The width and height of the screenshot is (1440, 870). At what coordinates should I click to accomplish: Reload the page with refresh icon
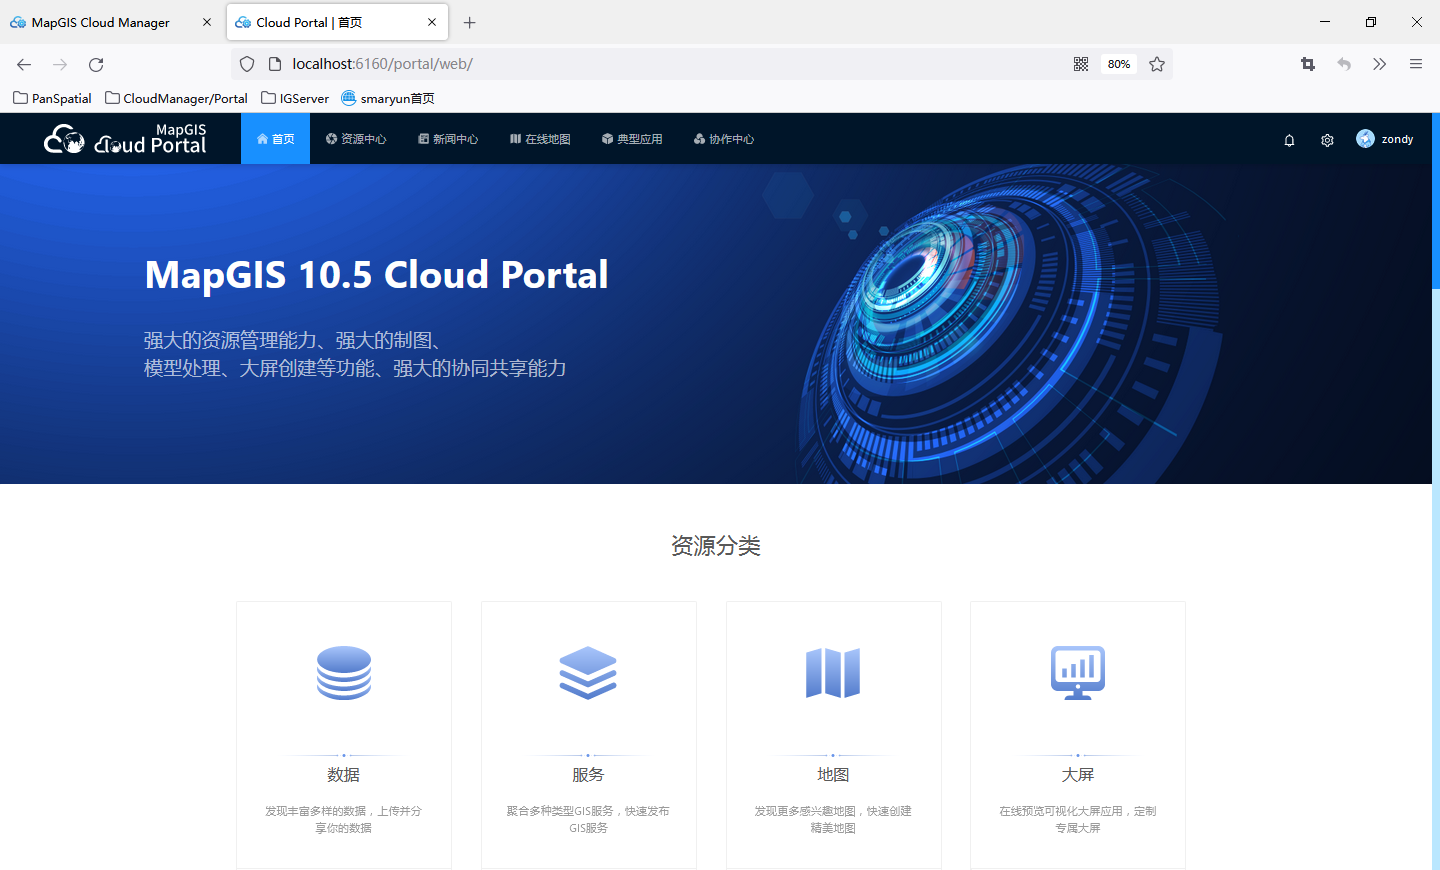(x=96, y=64)
